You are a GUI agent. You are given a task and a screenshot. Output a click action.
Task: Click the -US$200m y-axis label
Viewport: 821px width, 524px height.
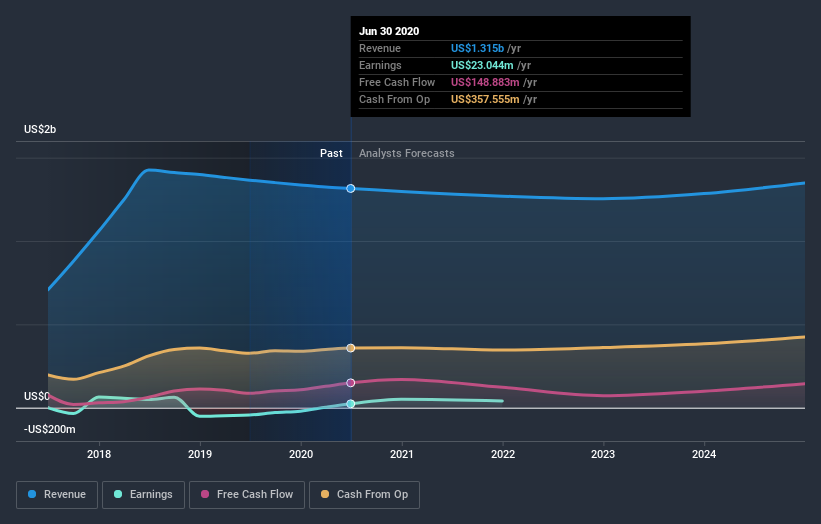tap(50, 429)
